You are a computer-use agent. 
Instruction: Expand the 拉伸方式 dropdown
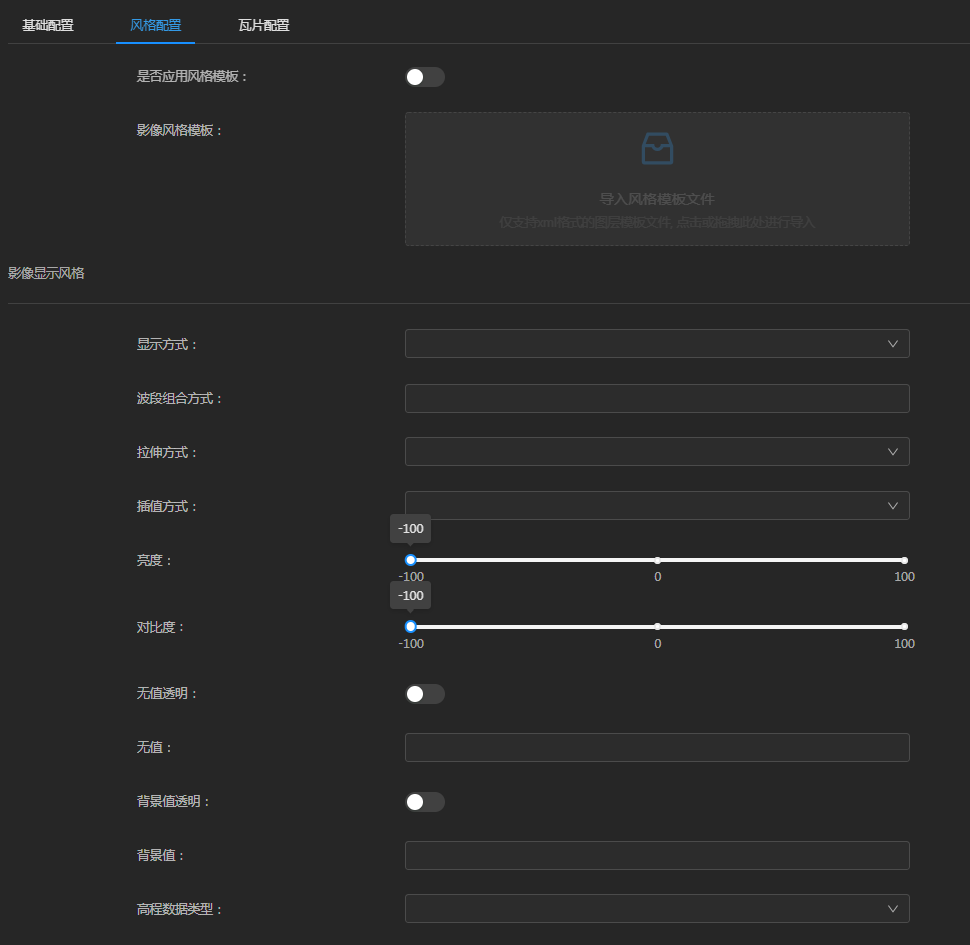click(657, 451)
